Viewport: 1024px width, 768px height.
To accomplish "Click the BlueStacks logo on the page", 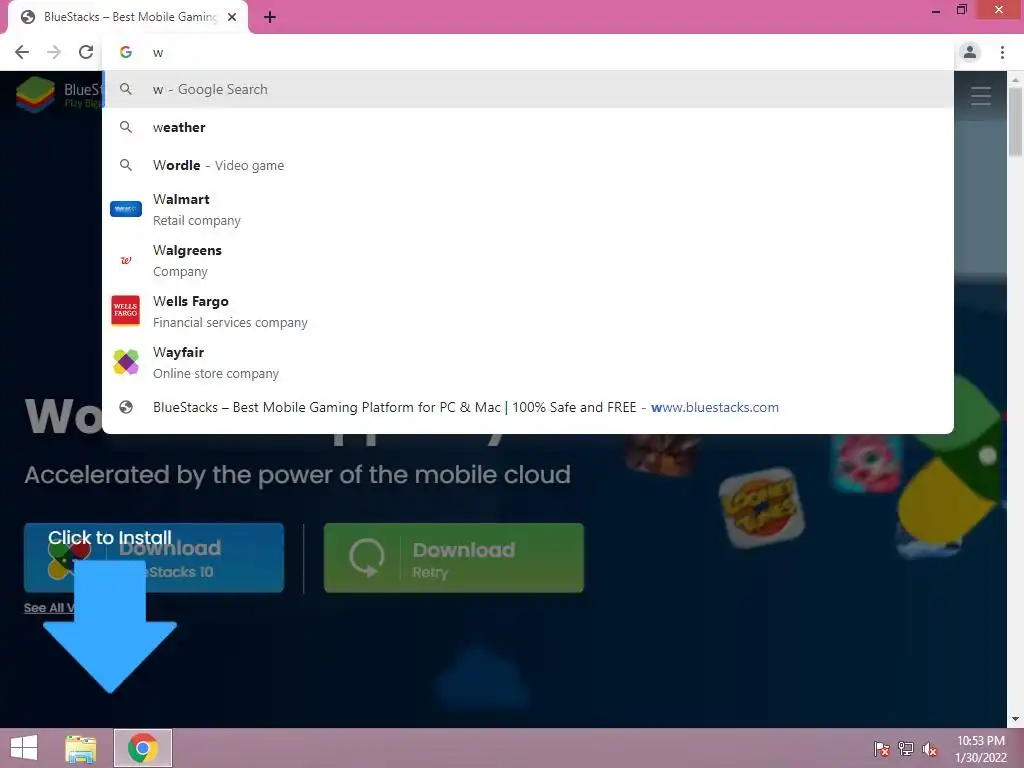I will click(35, 94).
